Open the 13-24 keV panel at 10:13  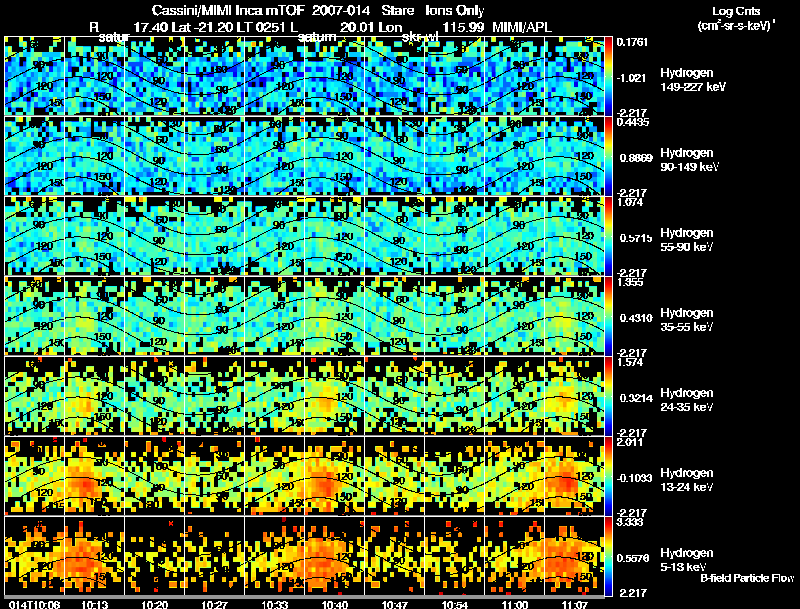tap(94, 476)
